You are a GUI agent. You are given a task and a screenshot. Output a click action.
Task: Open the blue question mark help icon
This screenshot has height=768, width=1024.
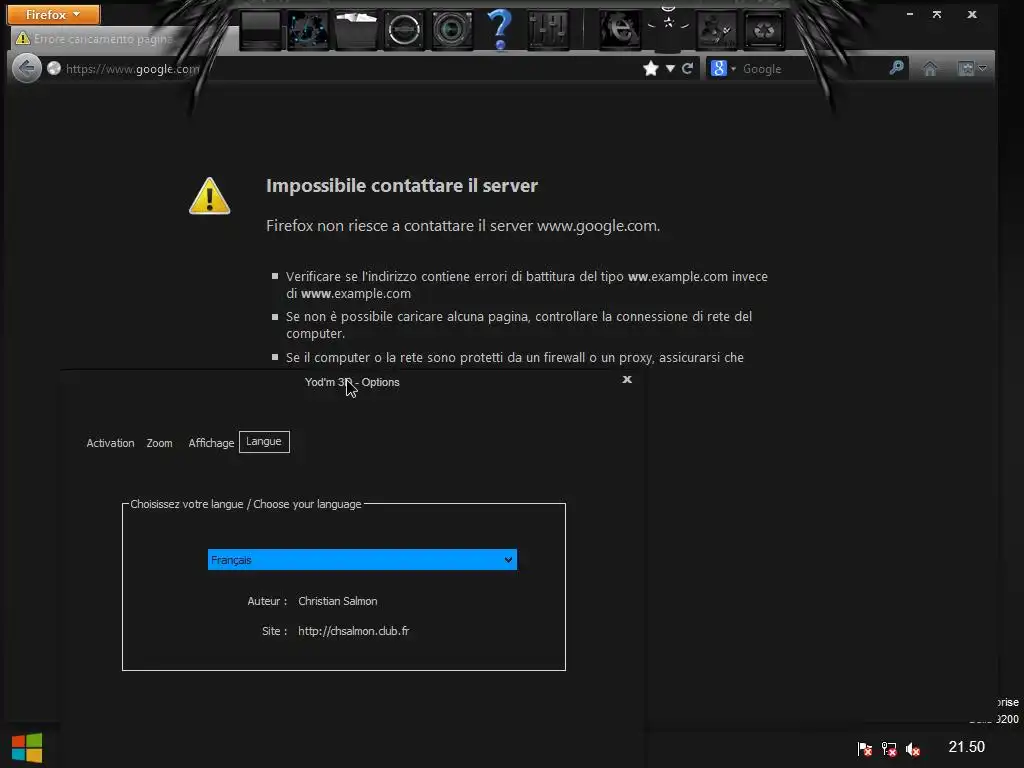pyautogui.click(x=500, y=29)
